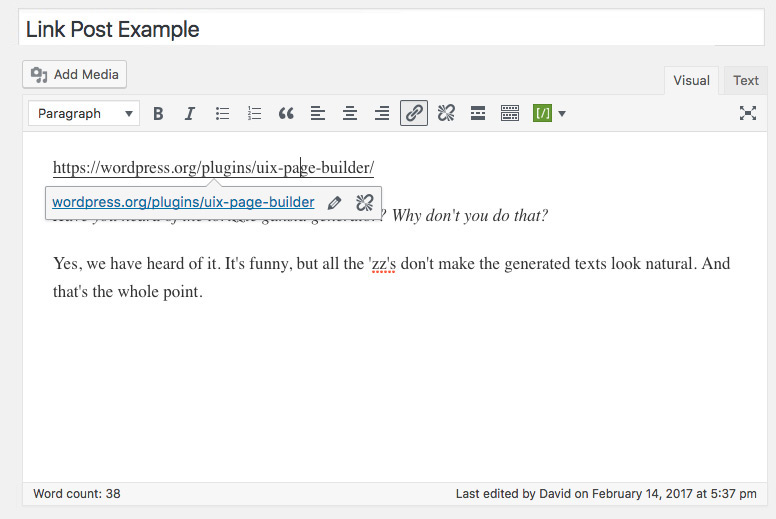Screen dimensions: 776x519
Task: Click the post title input field
Action: point(388,29)
